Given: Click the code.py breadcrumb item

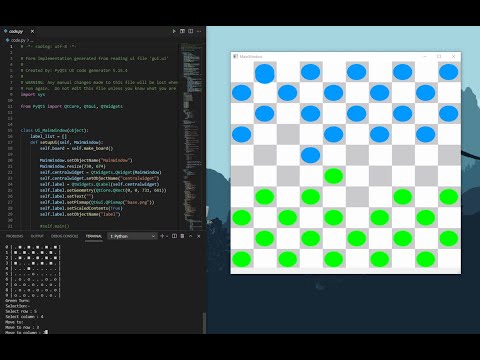Looking at the screenshot, I should pos(18,40).
